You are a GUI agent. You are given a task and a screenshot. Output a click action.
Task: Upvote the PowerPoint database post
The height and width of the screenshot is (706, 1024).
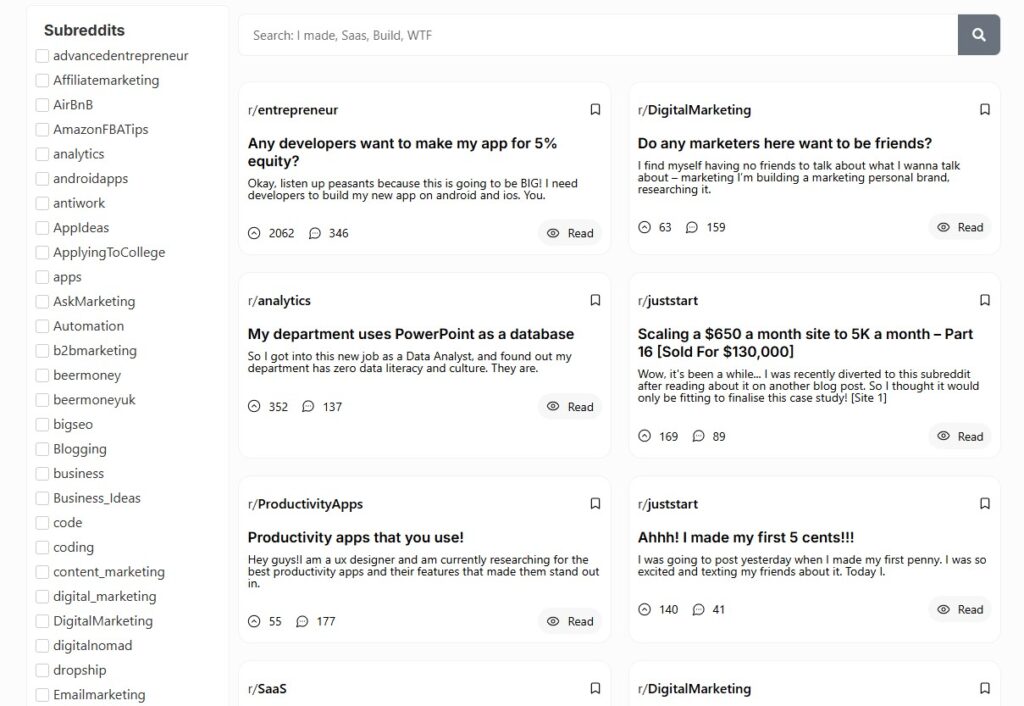click(254, 407)
